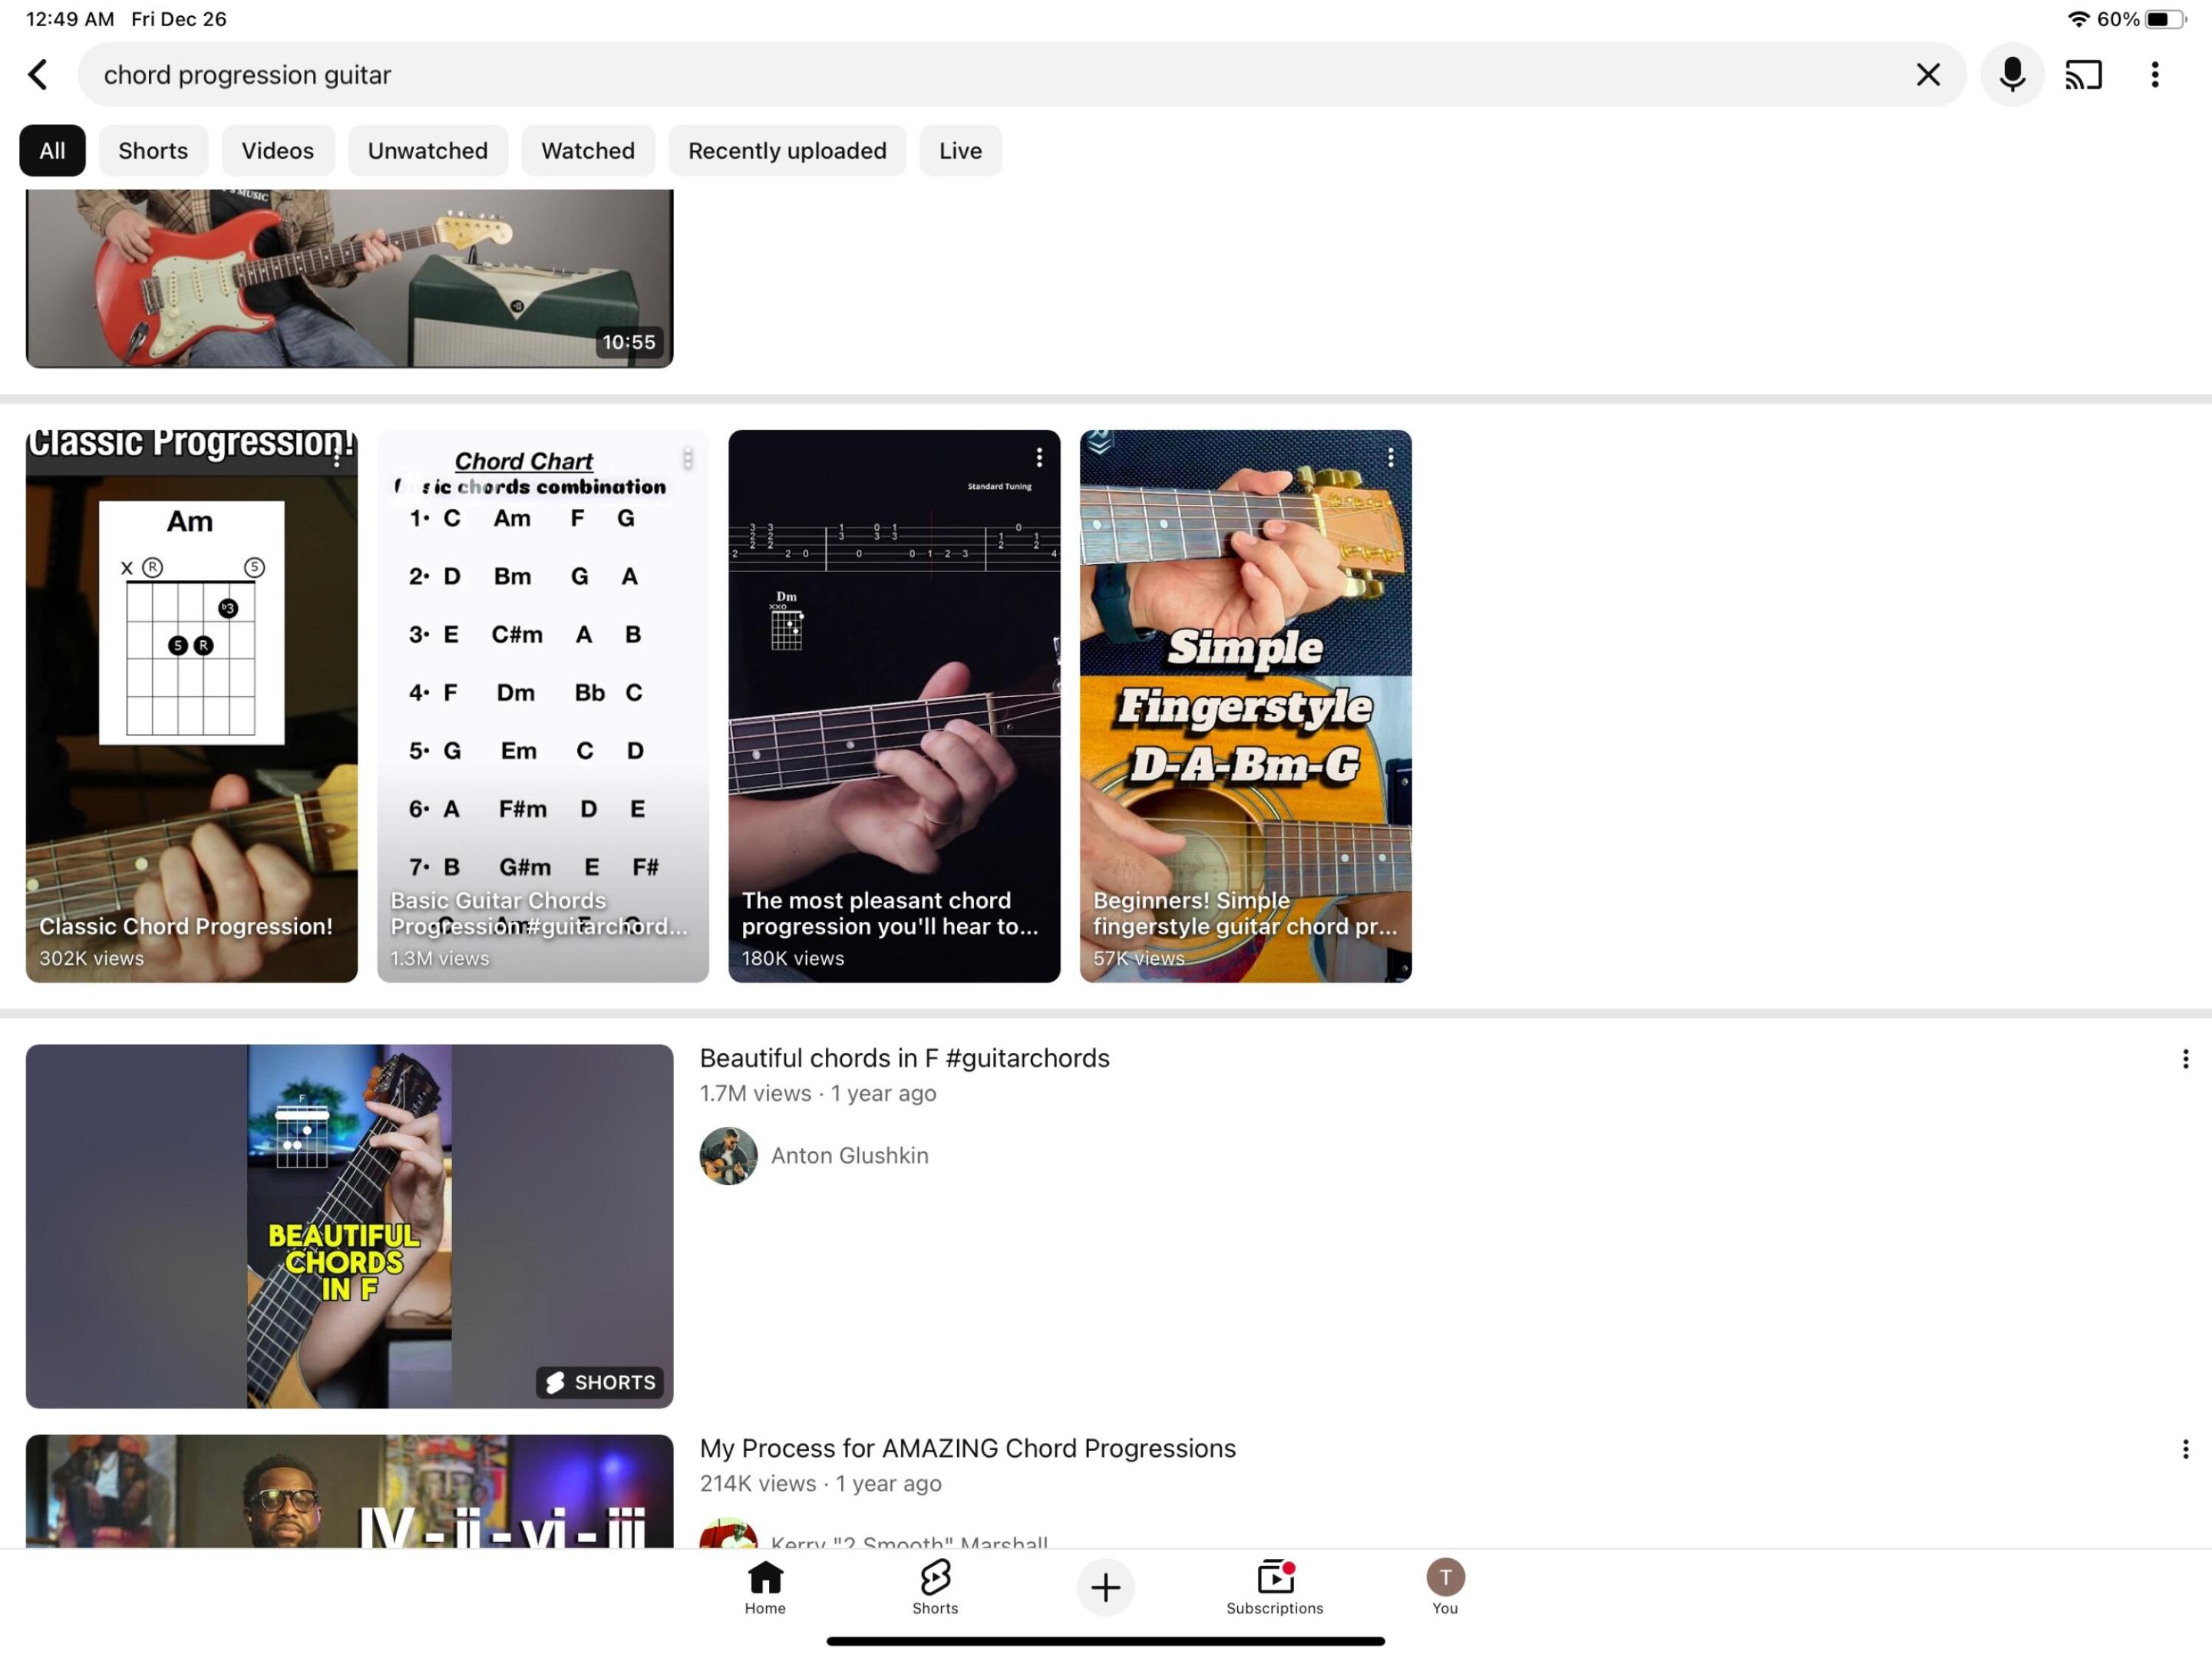This screenshot has height=1658, width=2212.
Task: Show only Unwatched results
Action: tap(428, 151)
